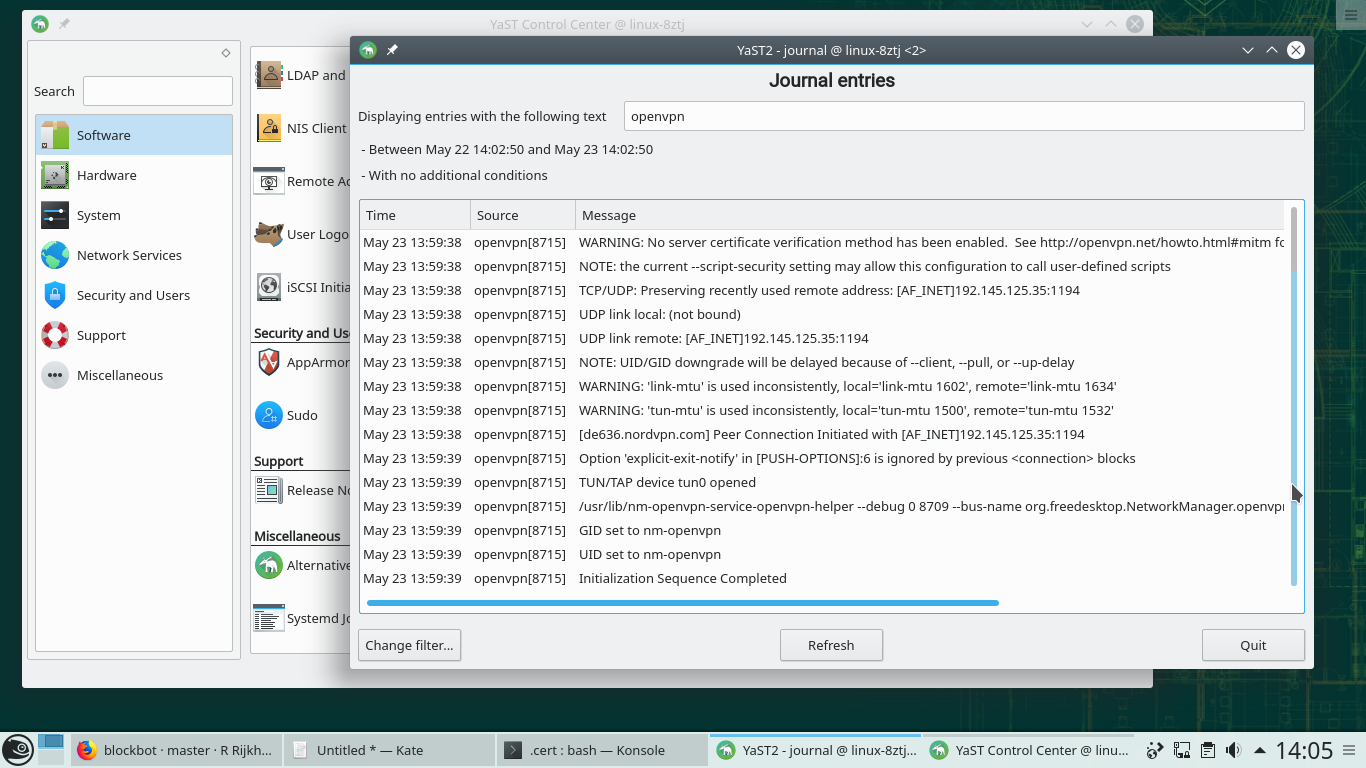Open the LDAP module icon
The width and height of the screenshot is (1366, 768).
[x=269, y=75]
